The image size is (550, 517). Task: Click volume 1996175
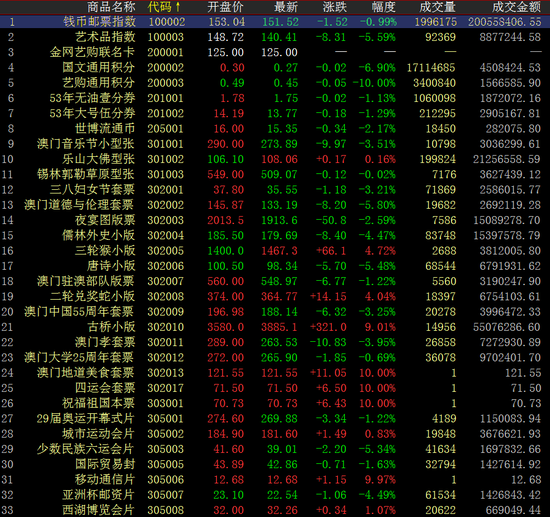(436, 22)
